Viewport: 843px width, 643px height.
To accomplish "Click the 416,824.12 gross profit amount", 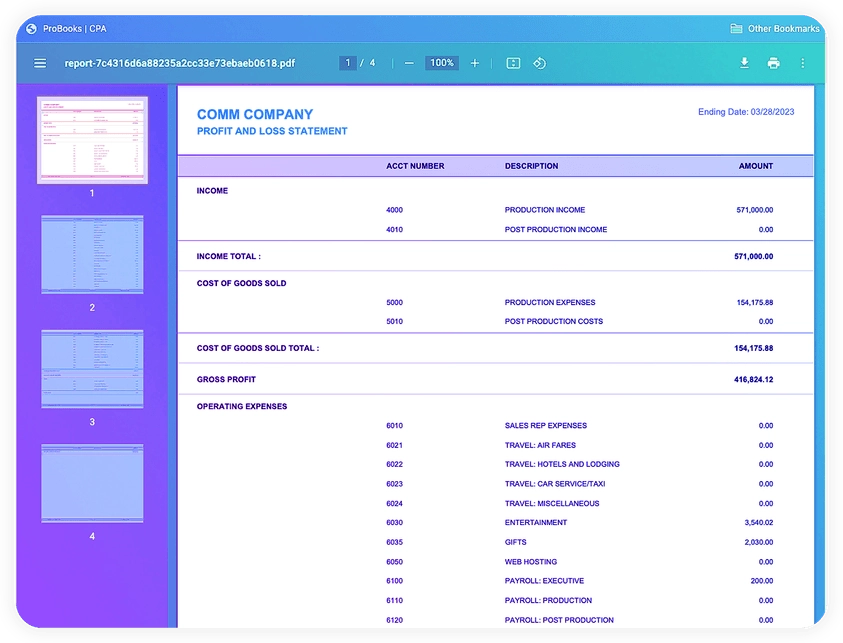I will click(753, 380).
